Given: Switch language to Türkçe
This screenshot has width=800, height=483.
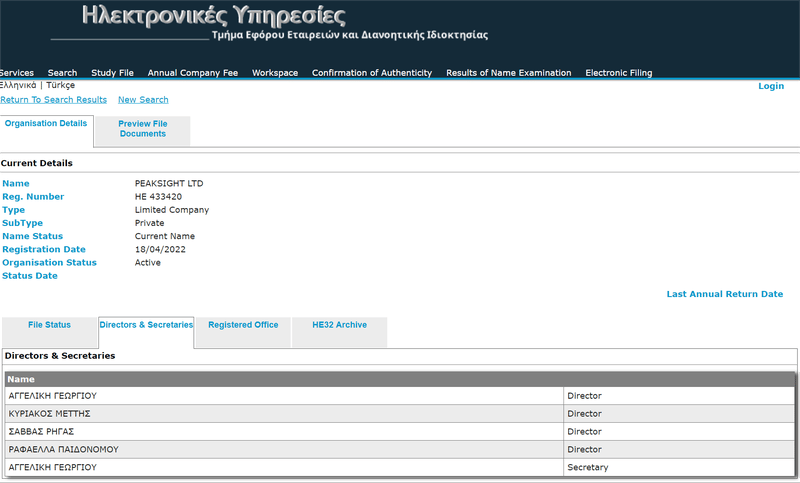Looking at the screenshot, I should (60, 86).
